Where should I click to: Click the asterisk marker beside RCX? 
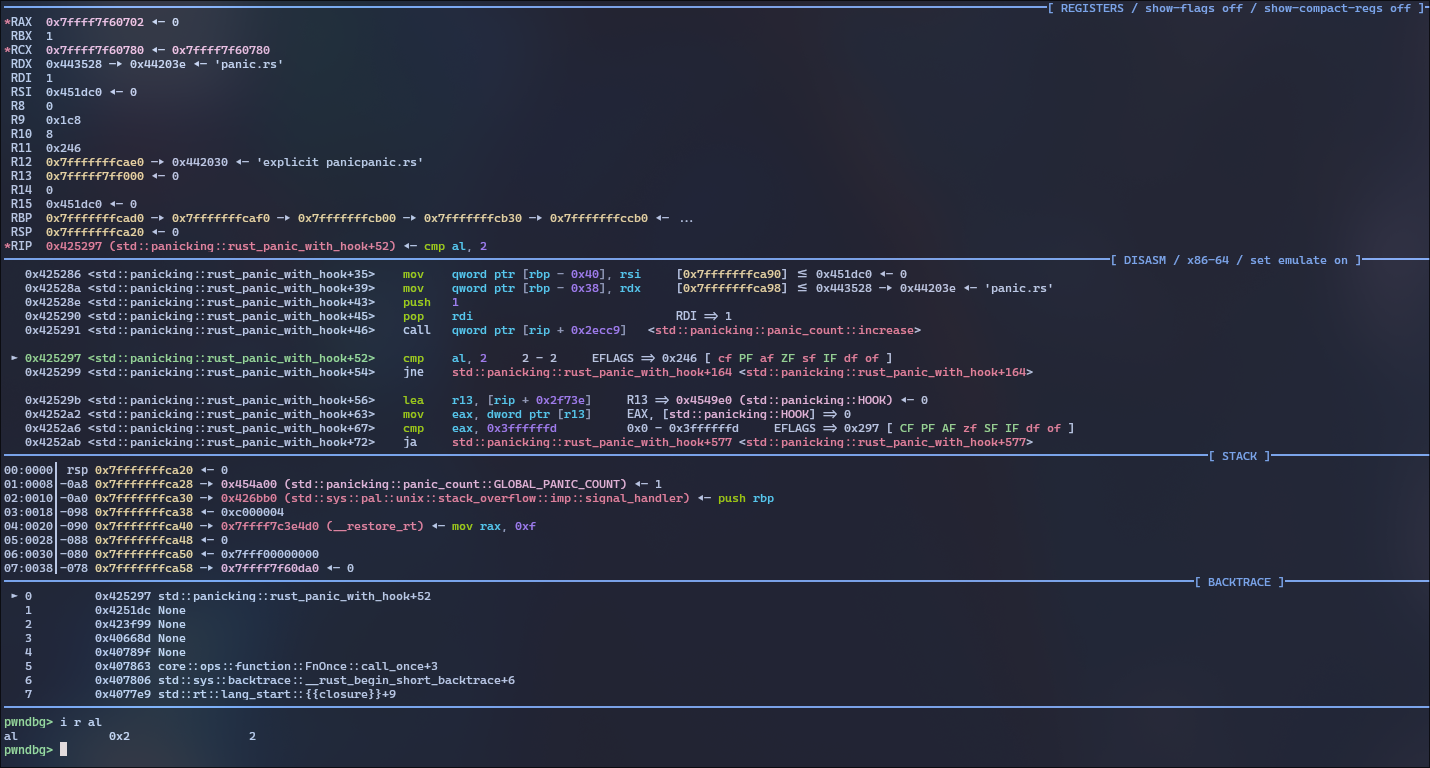pyautogui.click(x=7, y=50)
